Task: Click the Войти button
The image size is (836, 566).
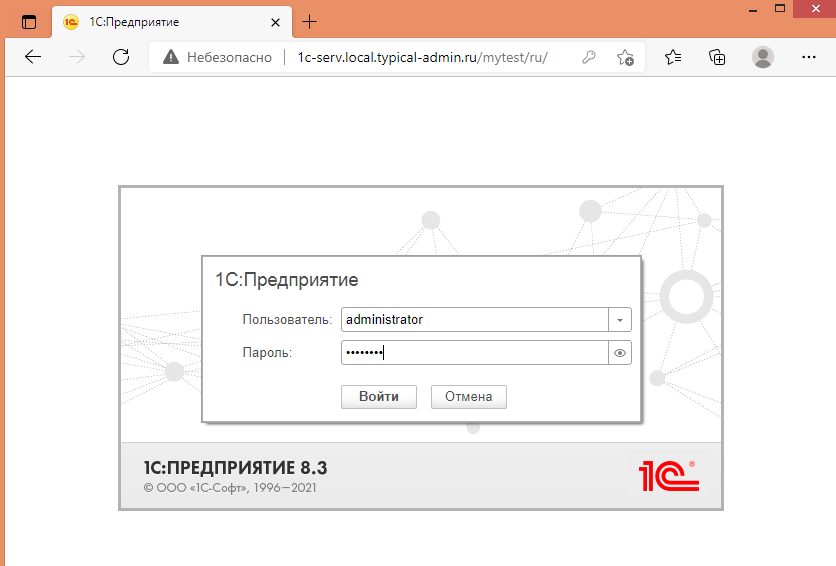Action: point(379,397)
